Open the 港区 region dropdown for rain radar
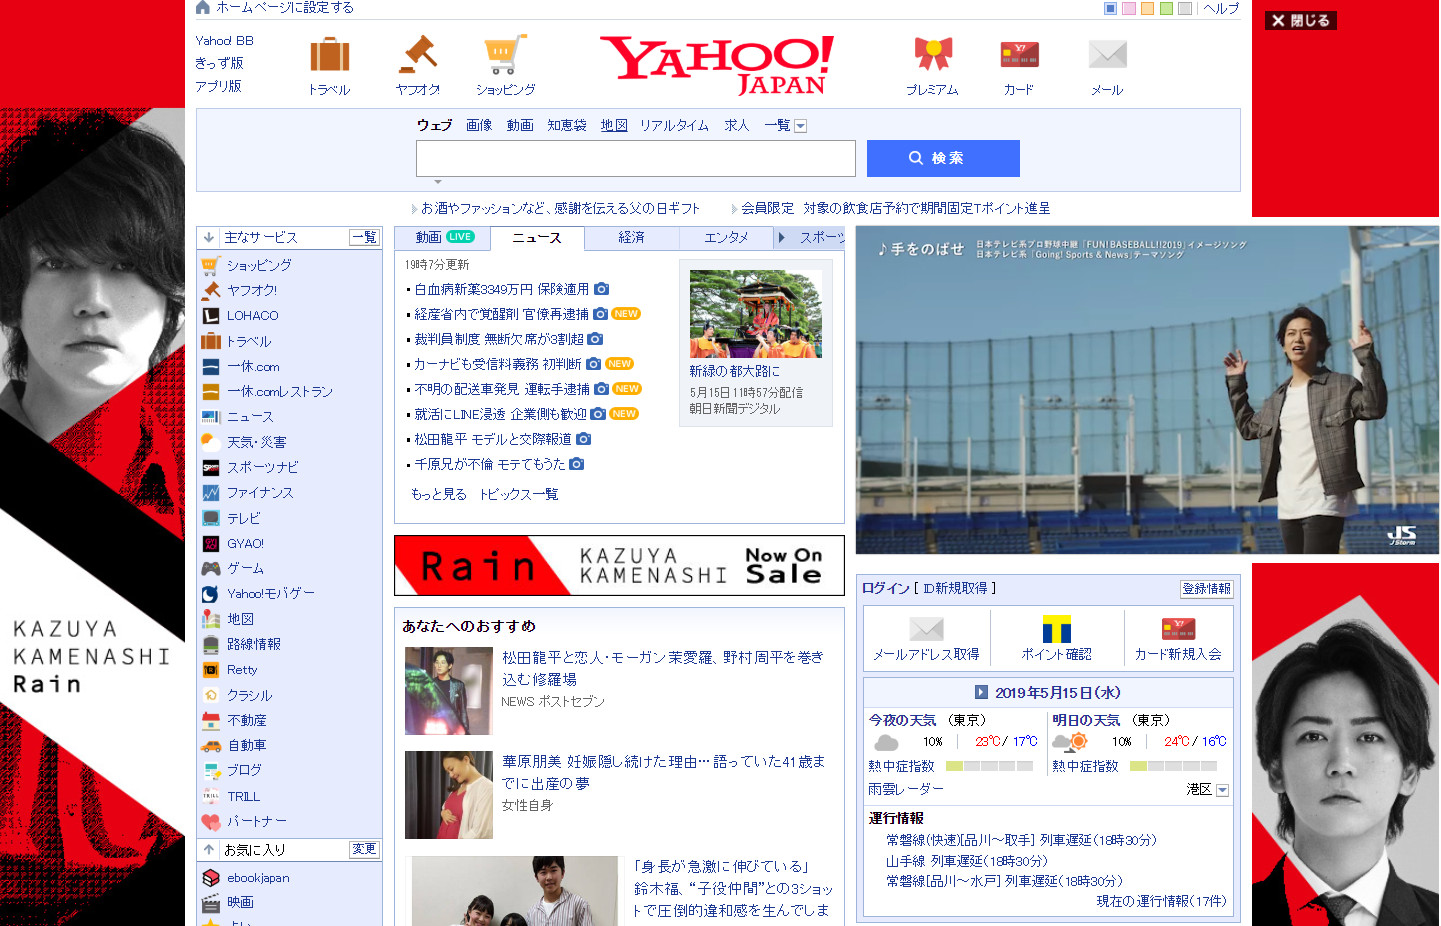Viewport: 1441px width, 926px height. click(1222, 790)
